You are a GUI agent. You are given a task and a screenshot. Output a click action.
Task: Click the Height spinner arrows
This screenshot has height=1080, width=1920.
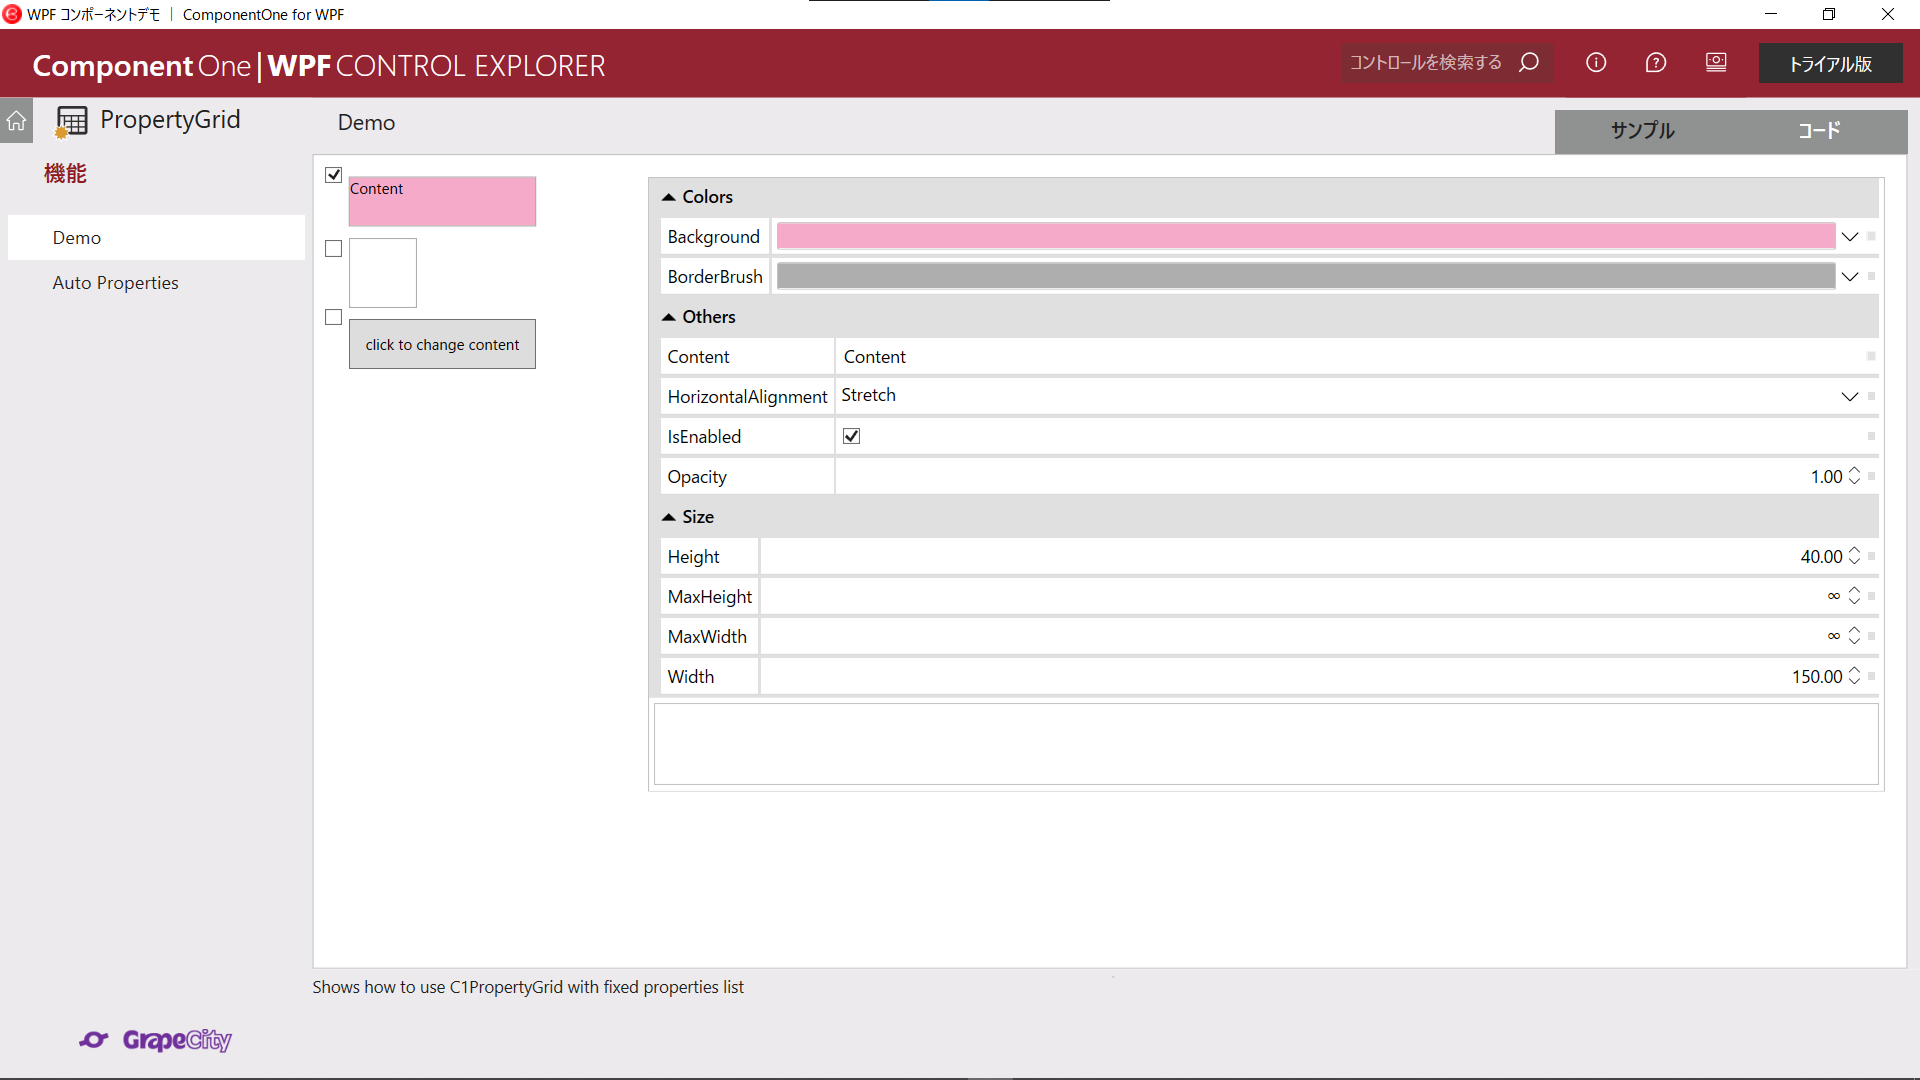point(1855,556)
